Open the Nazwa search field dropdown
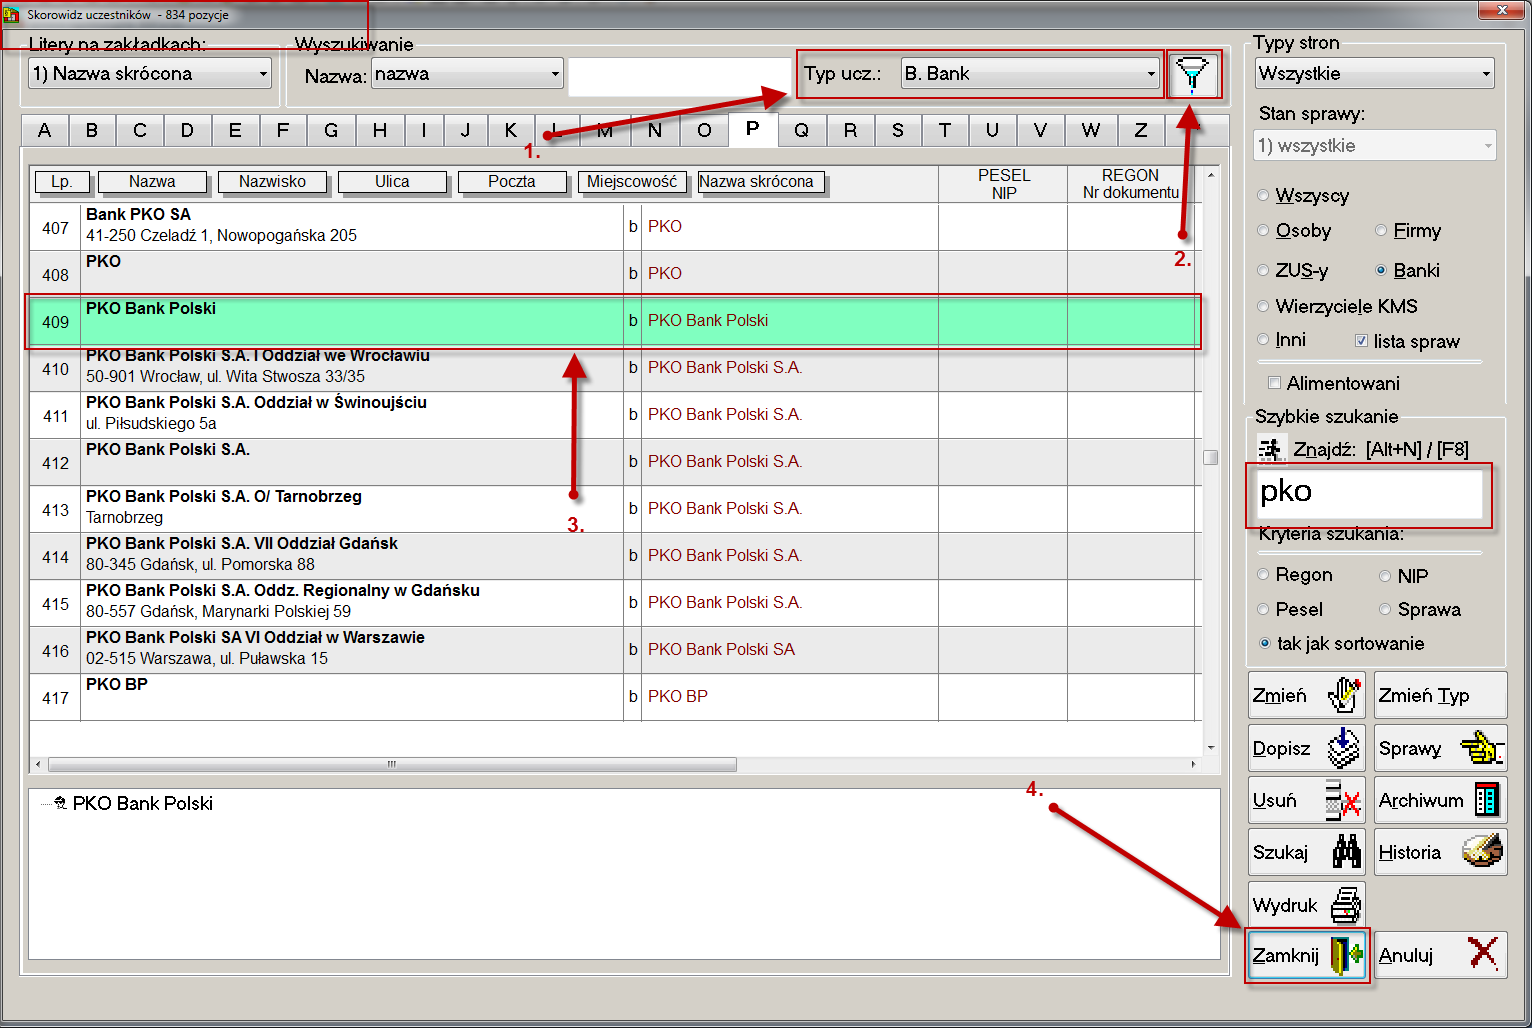 click(467, 74)
